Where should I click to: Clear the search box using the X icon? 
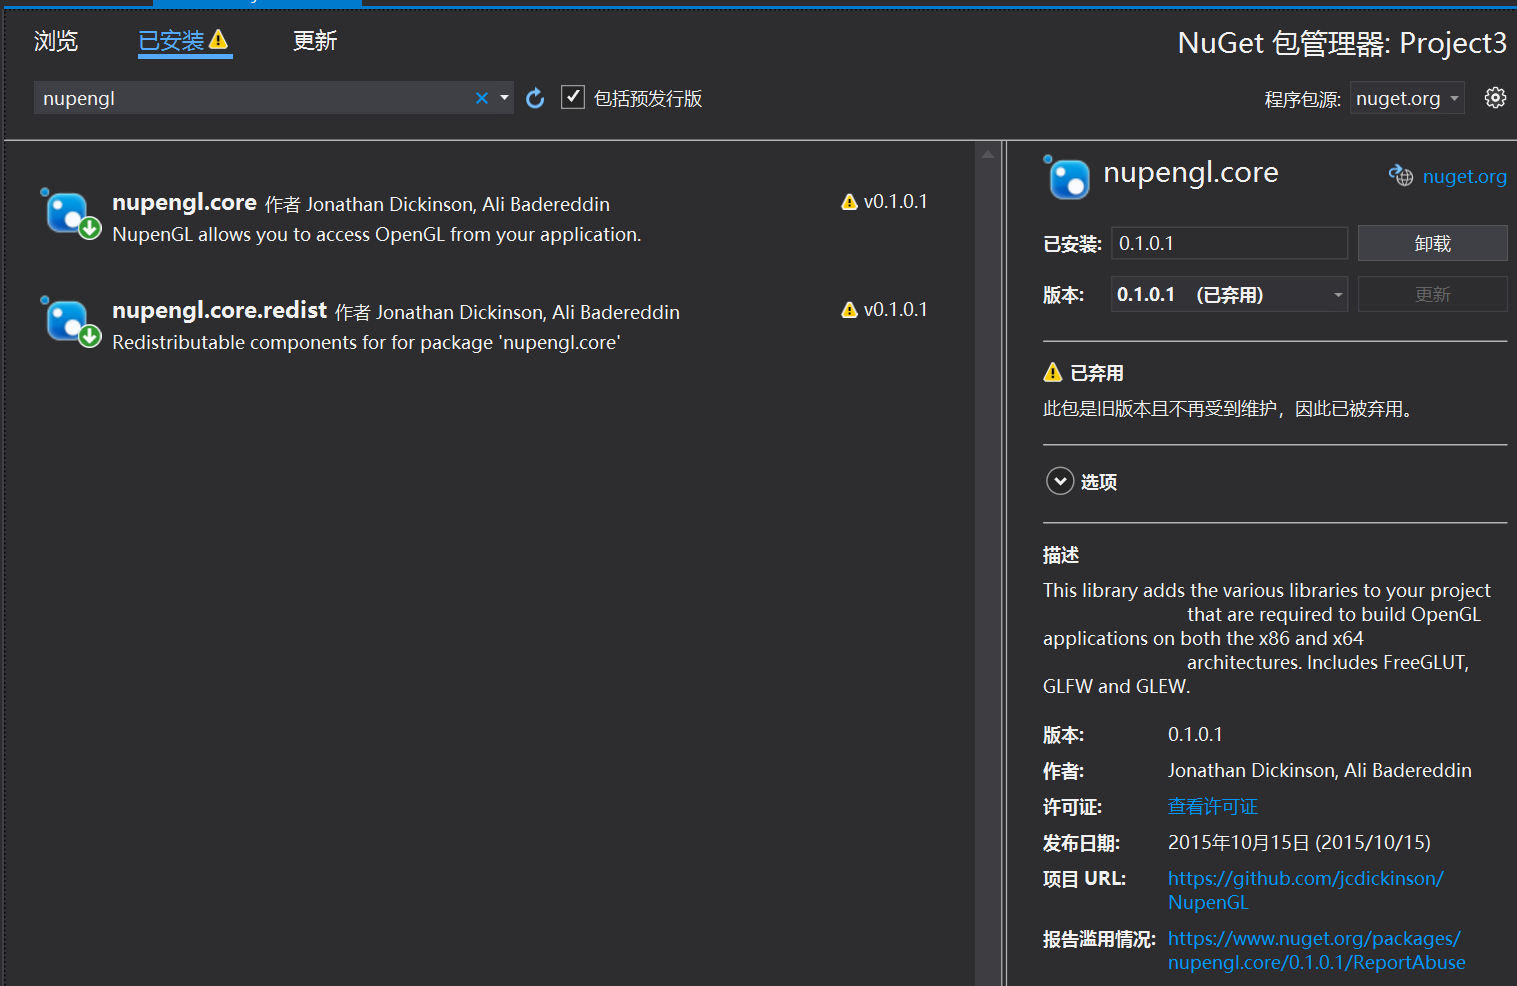coord(481,97)
